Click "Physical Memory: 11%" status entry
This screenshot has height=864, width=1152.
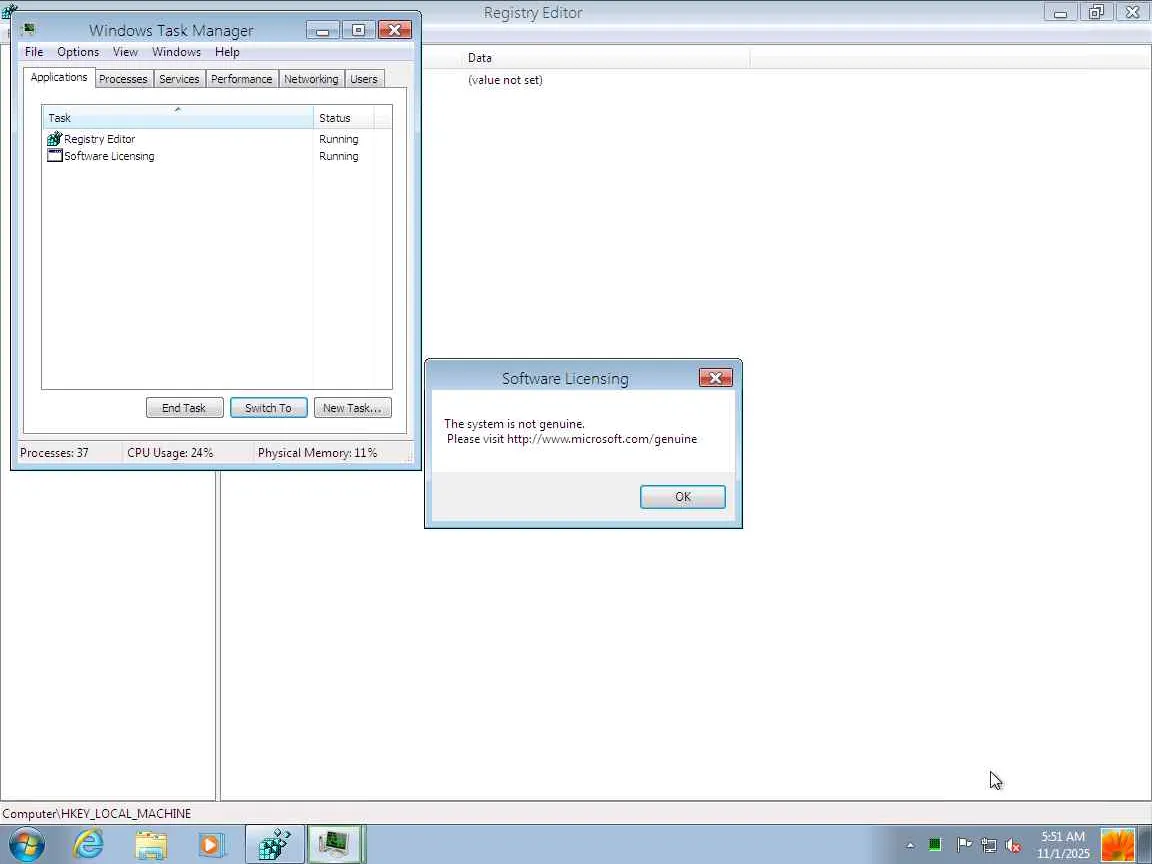317,453
